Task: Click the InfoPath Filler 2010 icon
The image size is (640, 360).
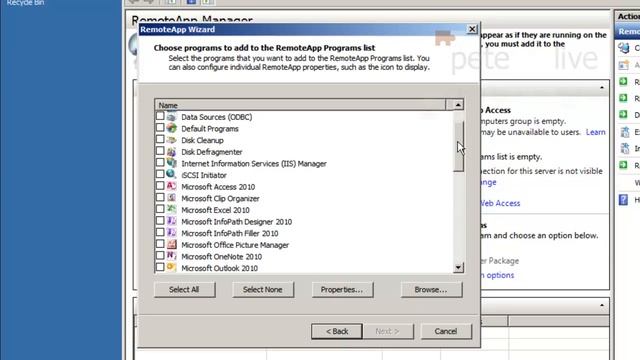Action: tap(171, 233)
